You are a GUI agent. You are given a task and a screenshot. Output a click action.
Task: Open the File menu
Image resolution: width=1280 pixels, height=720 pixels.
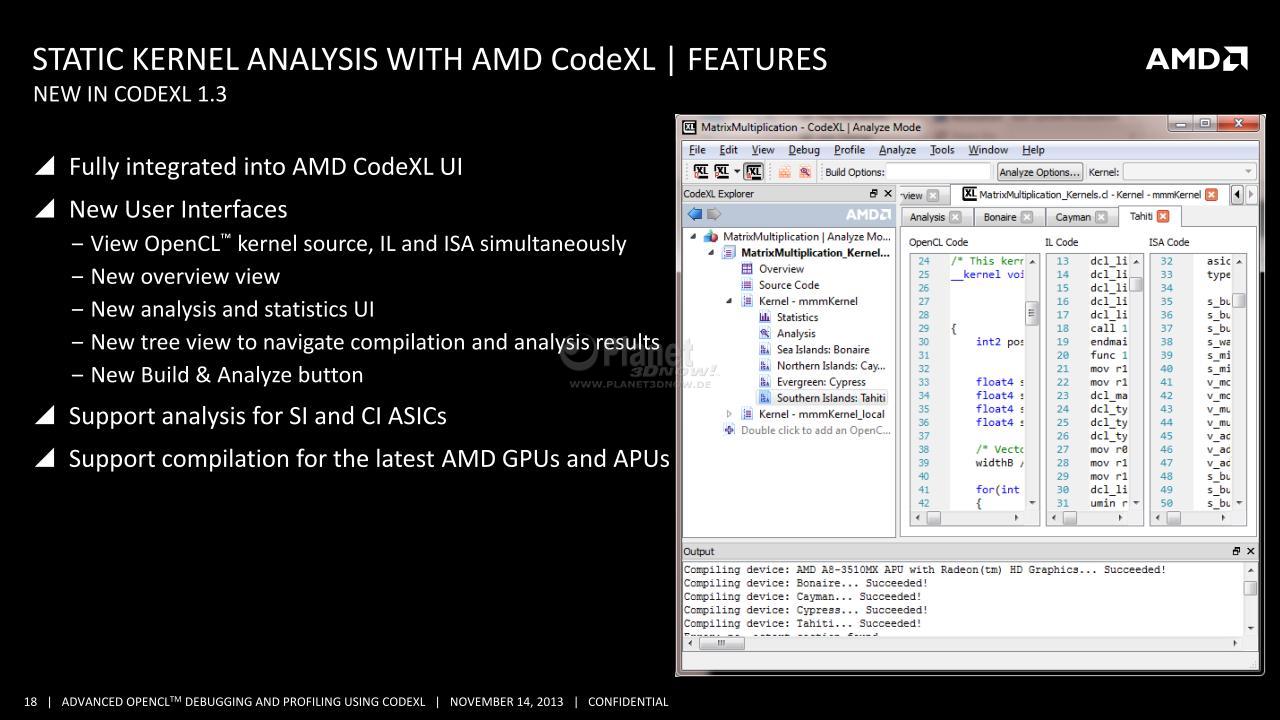[697, 150]
